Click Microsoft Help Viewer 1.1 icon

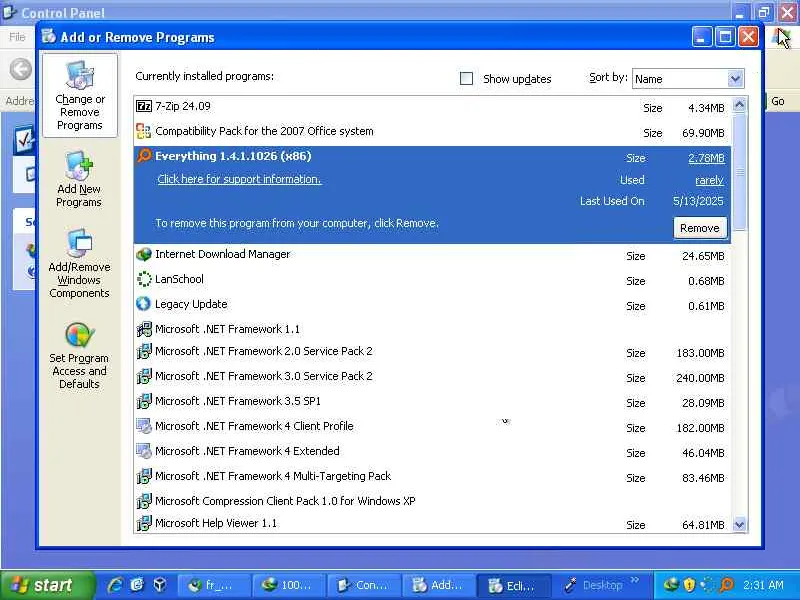tap(144, 523)
